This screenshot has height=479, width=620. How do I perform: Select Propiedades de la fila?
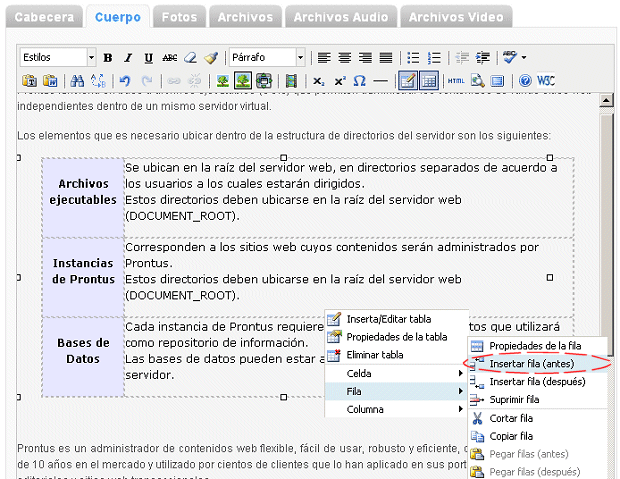(538, 346)
